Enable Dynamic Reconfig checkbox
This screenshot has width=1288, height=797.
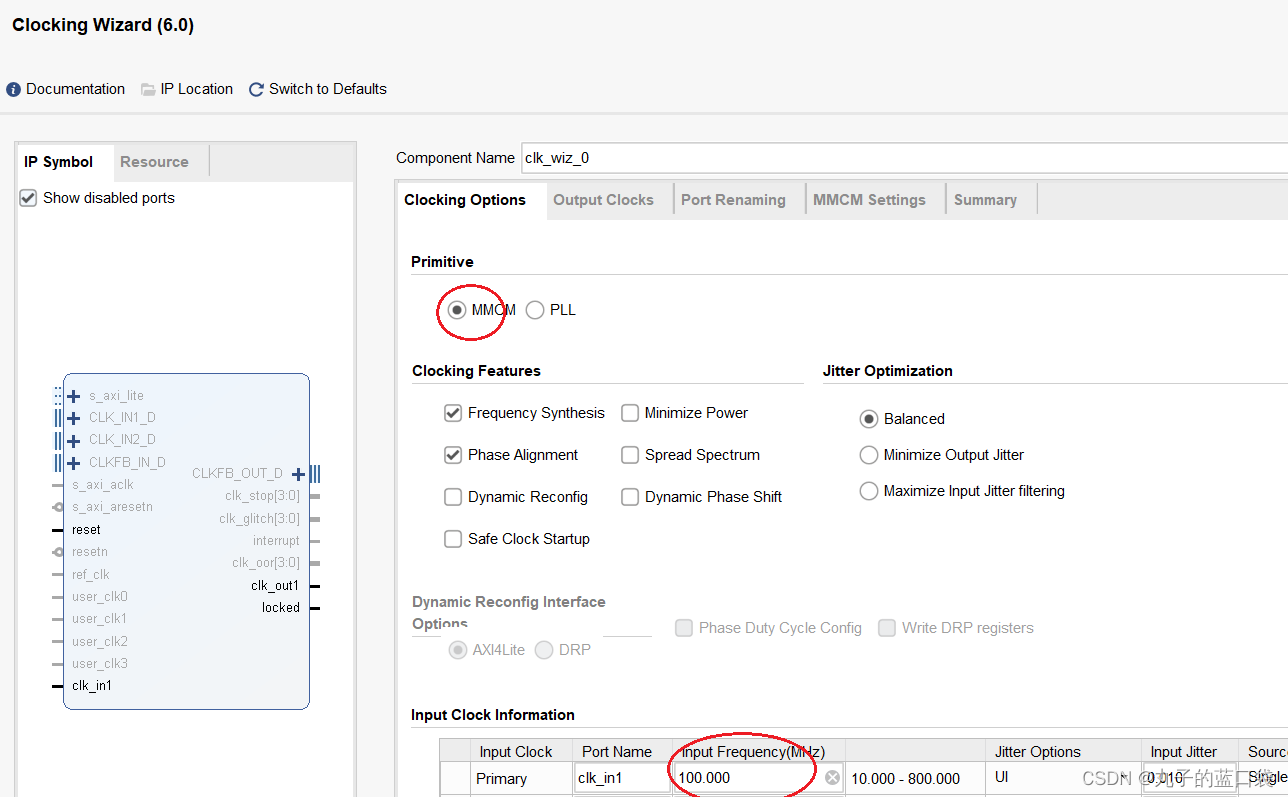(x=453, y=497)
